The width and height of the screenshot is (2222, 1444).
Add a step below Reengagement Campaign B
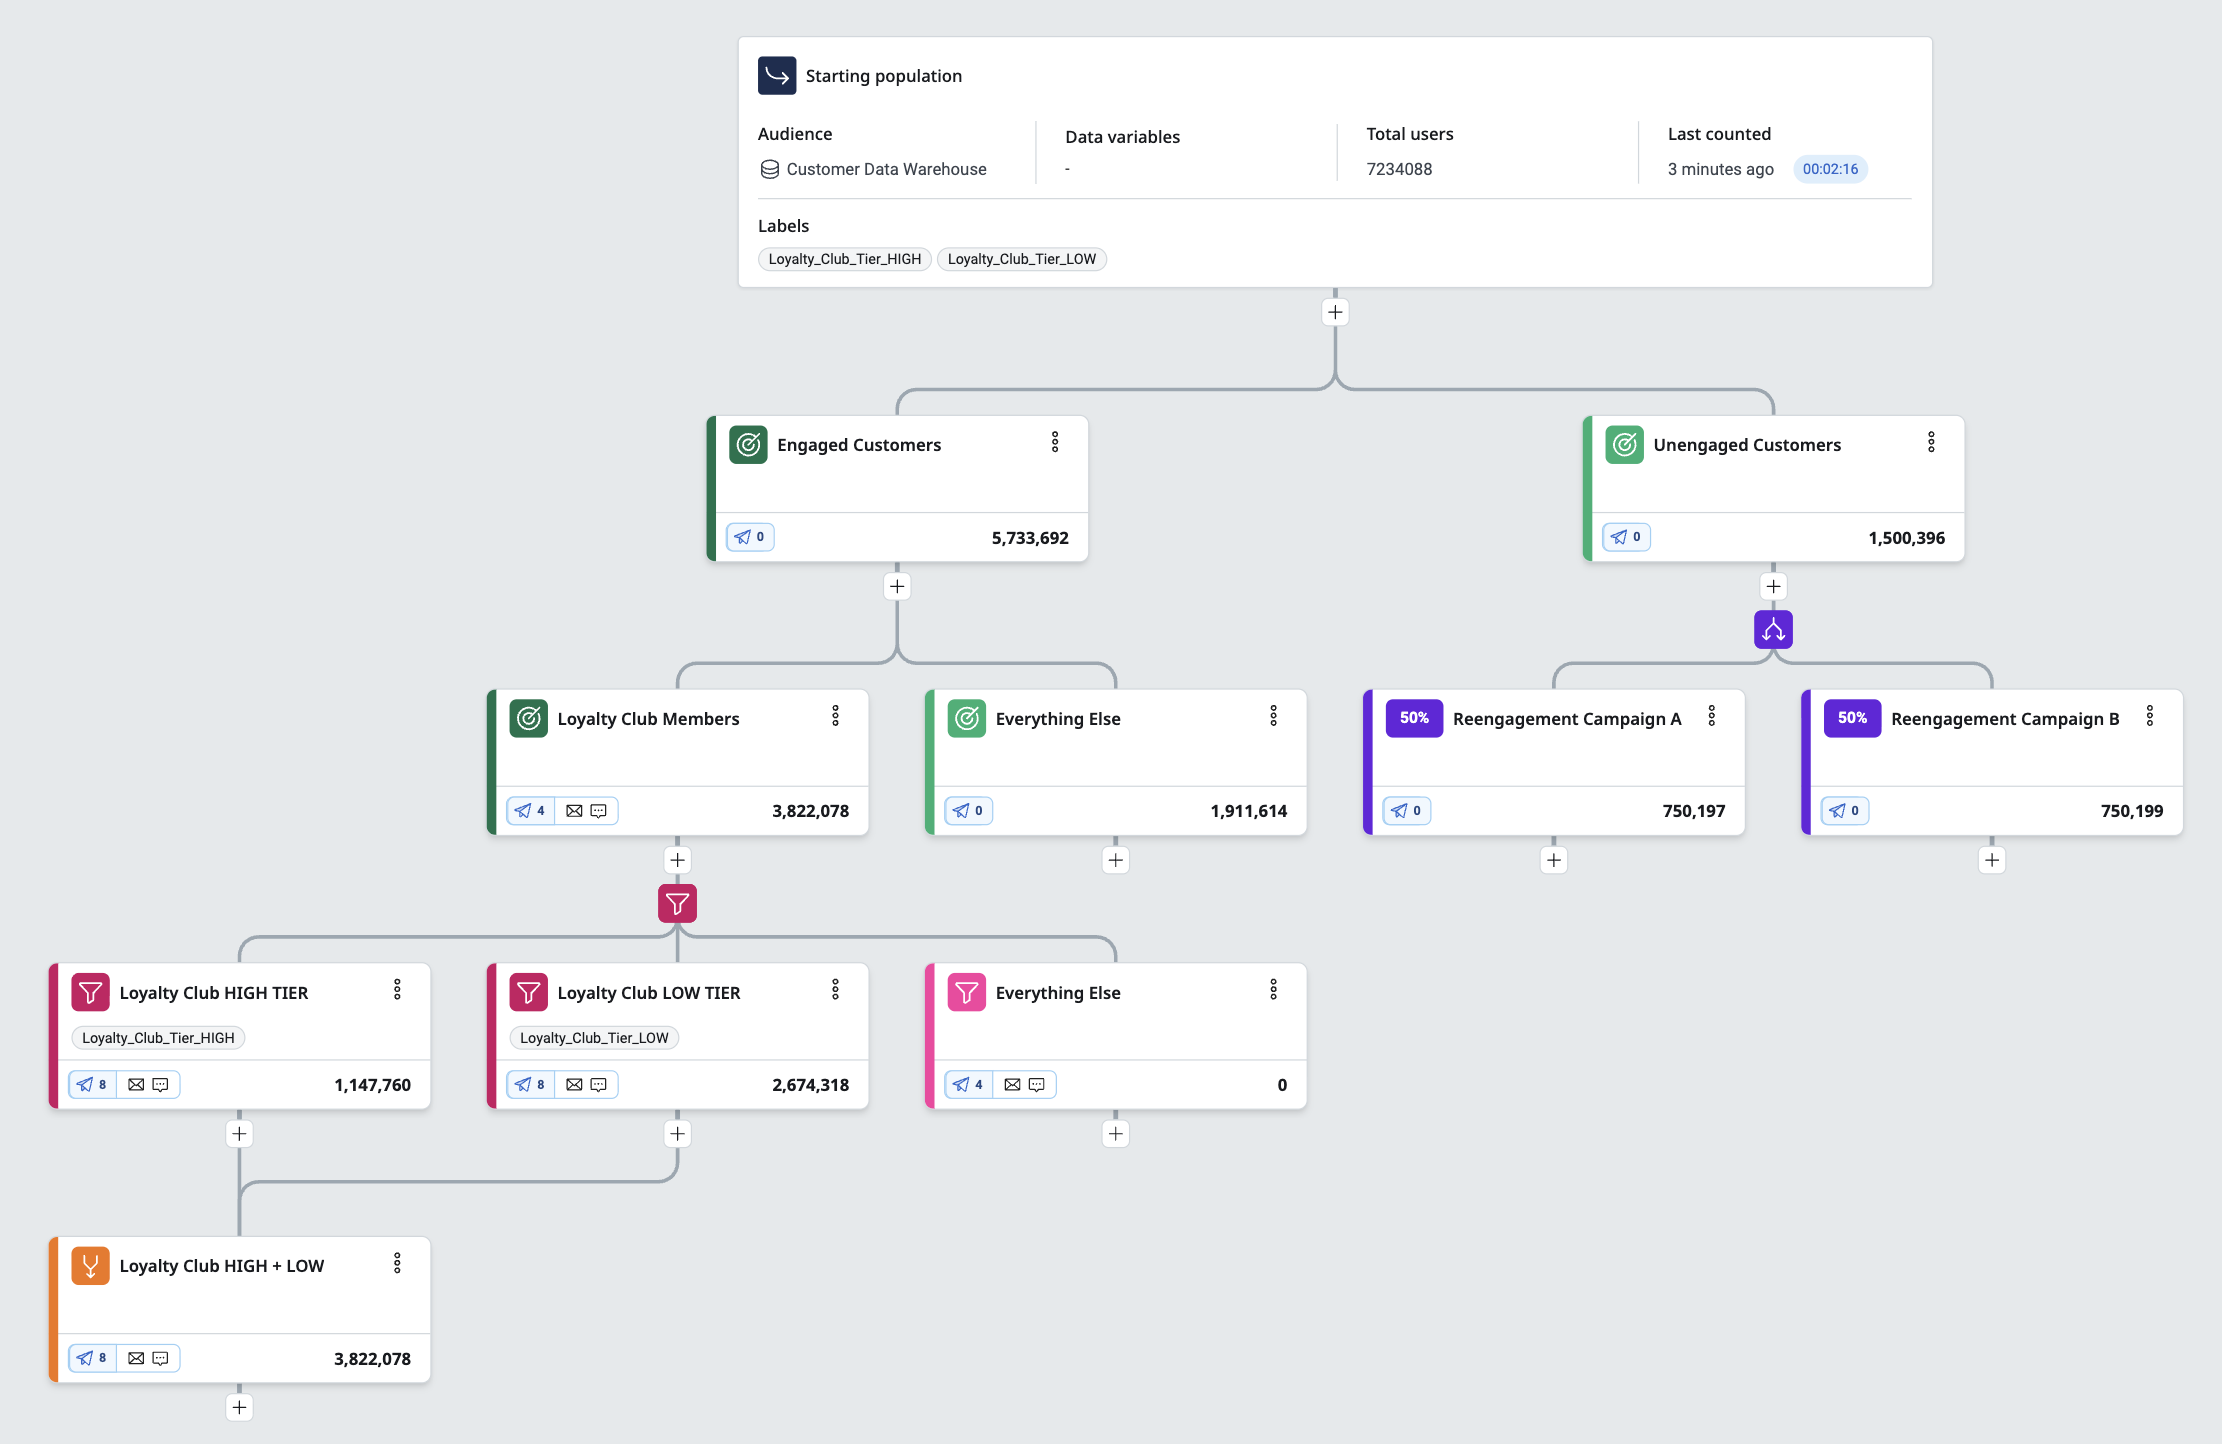click(1992, 860)
